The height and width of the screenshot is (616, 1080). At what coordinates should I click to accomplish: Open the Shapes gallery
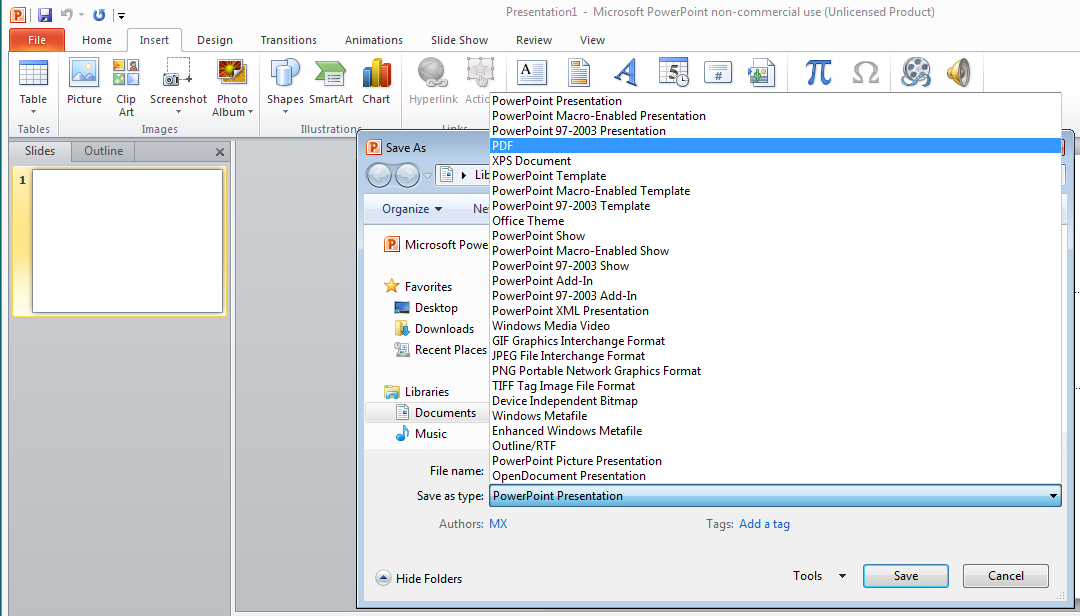click(285, 87)
